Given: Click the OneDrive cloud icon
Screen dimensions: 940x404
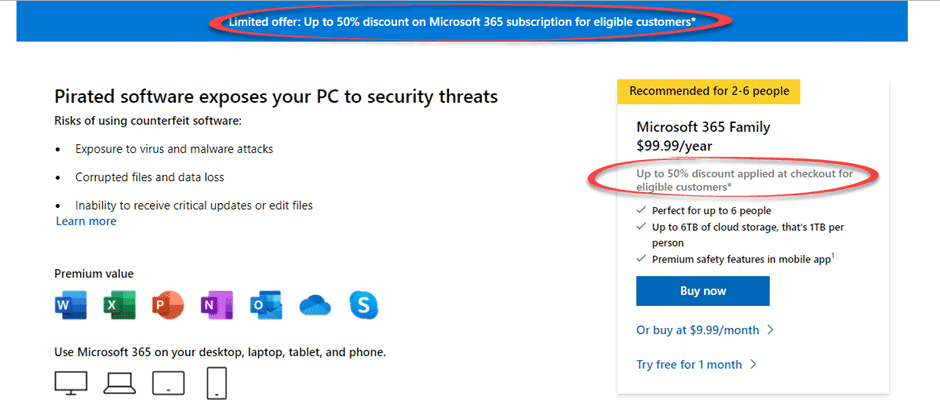Looking at the screenshot, I should coord(314,305).
